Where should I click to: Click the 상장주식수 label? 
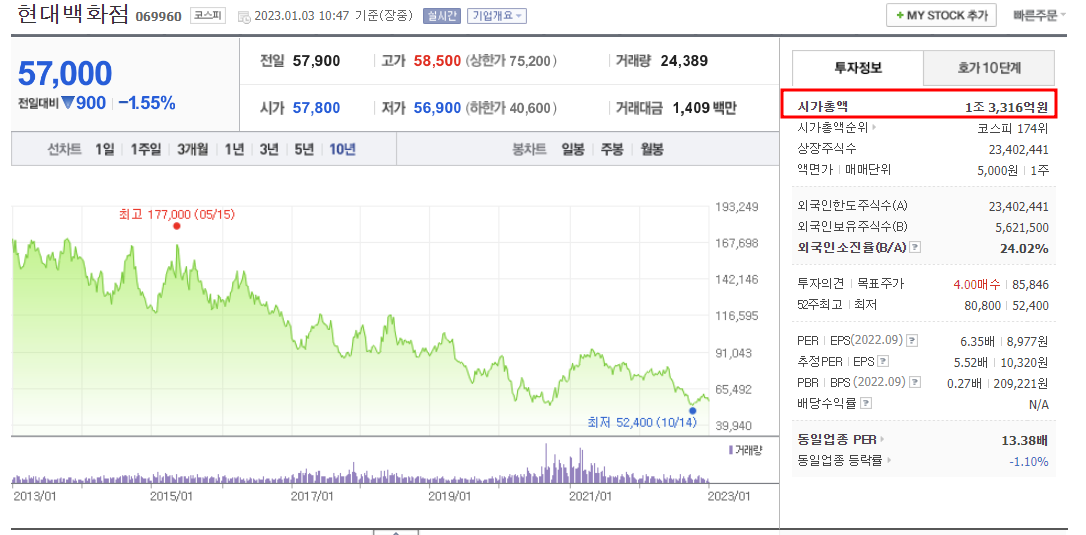(827, 148)
